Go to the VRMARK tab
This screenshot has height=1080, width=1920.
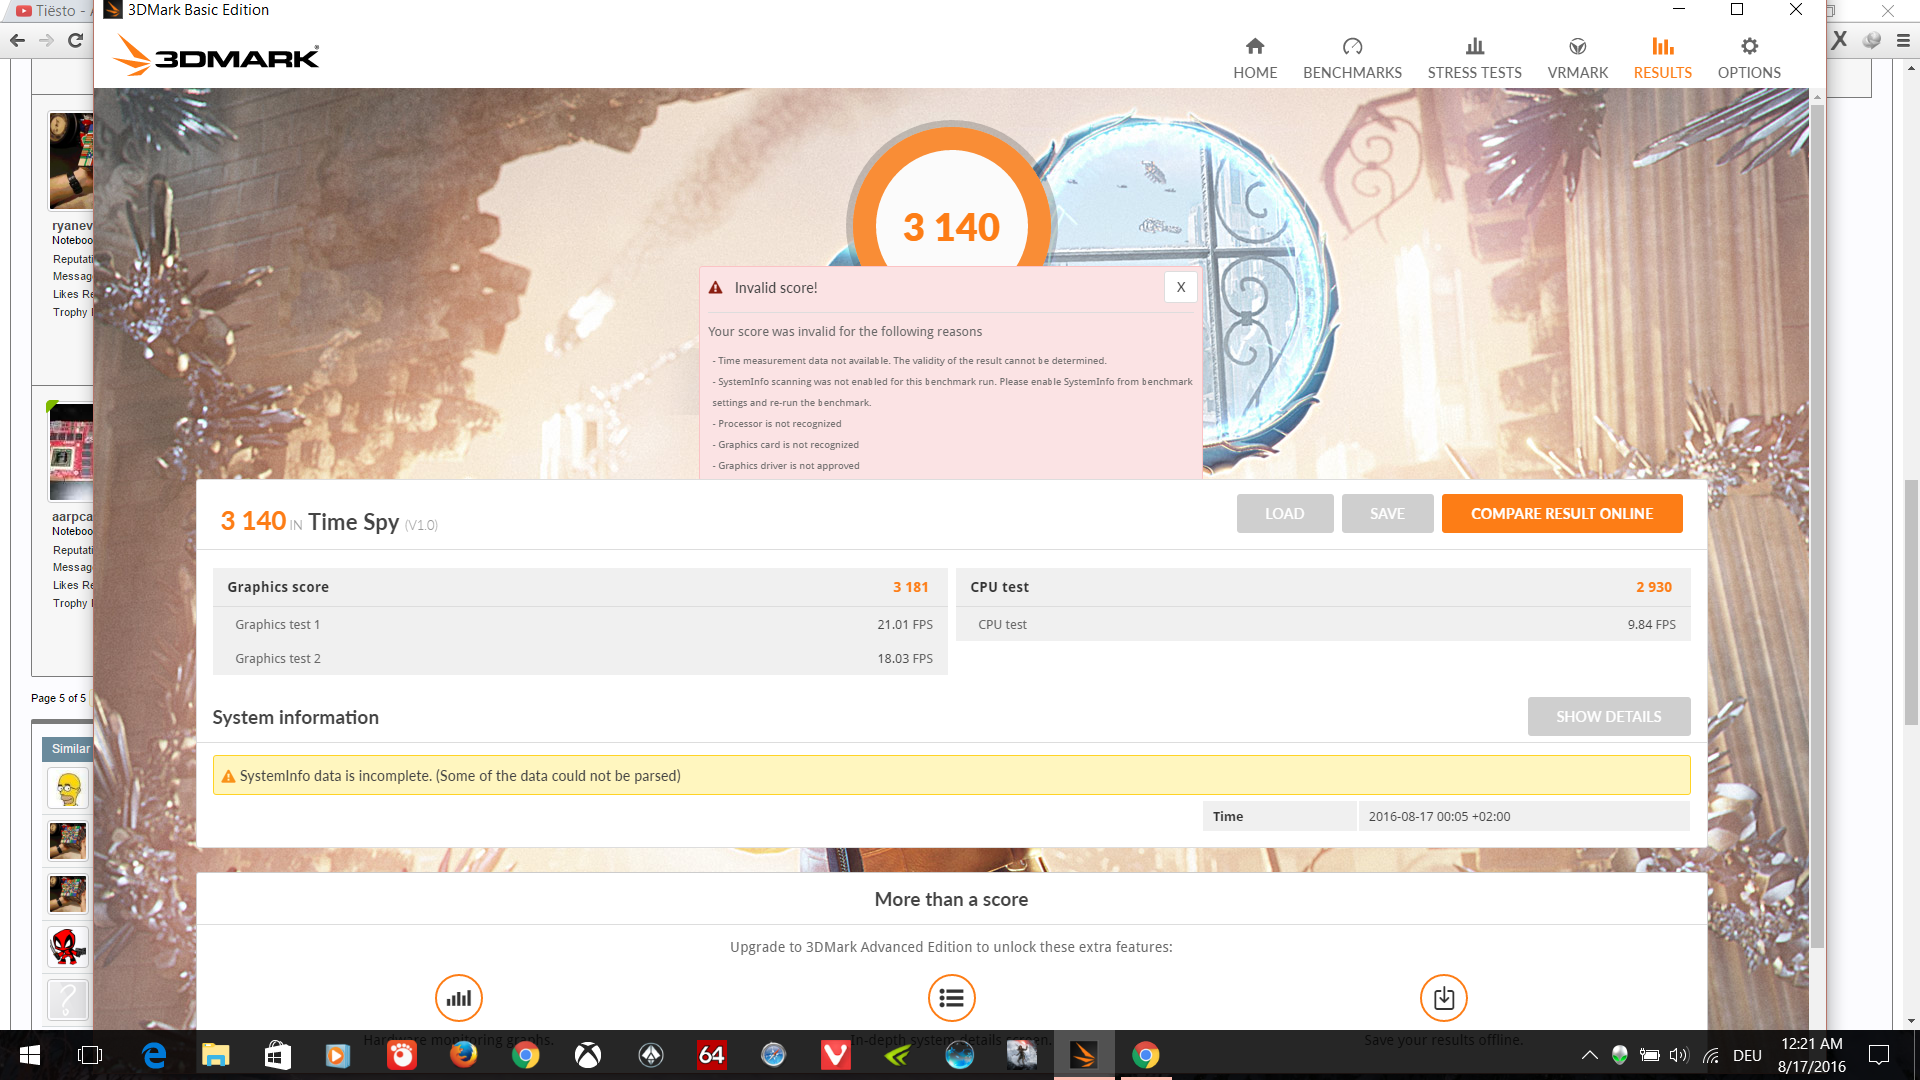coord(1577,58)
